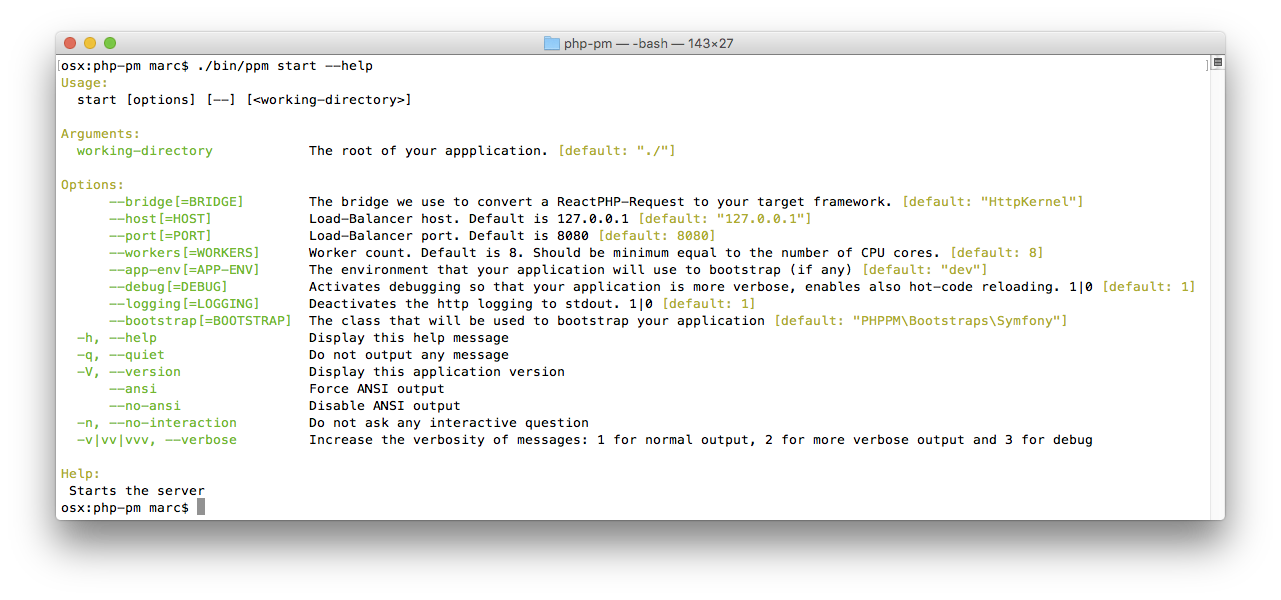This screenshot has height=600, width=1281.
Task: Click 'Display this help message' text
Action: [x=409, y=338]
